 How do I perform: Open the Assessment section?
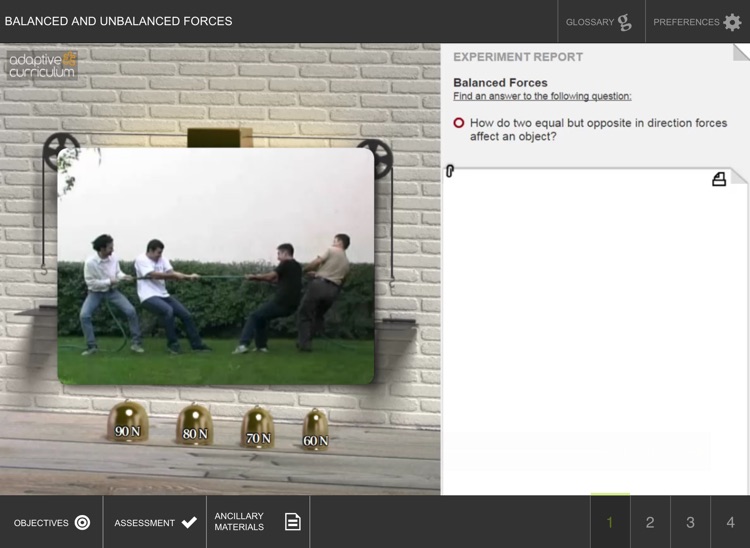[155, 522]
